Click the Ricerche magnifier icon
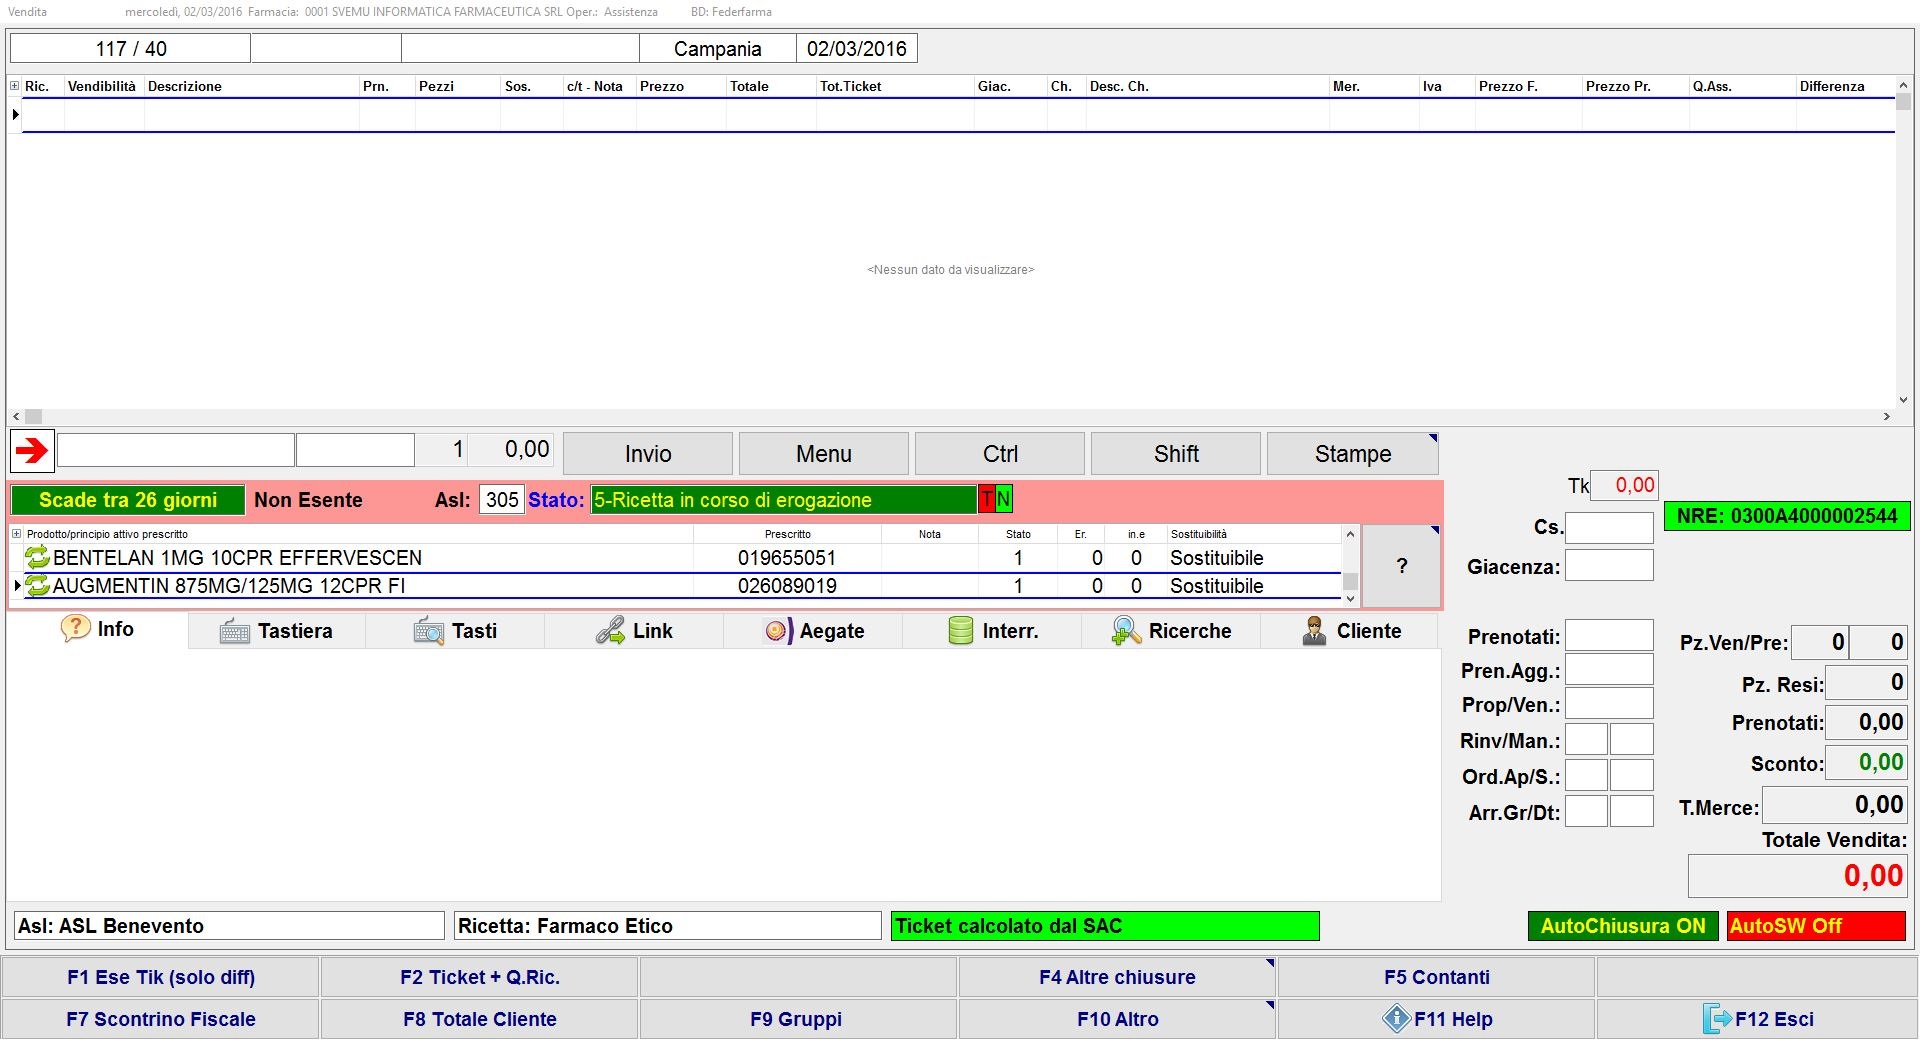 (x=1126, y=631)
